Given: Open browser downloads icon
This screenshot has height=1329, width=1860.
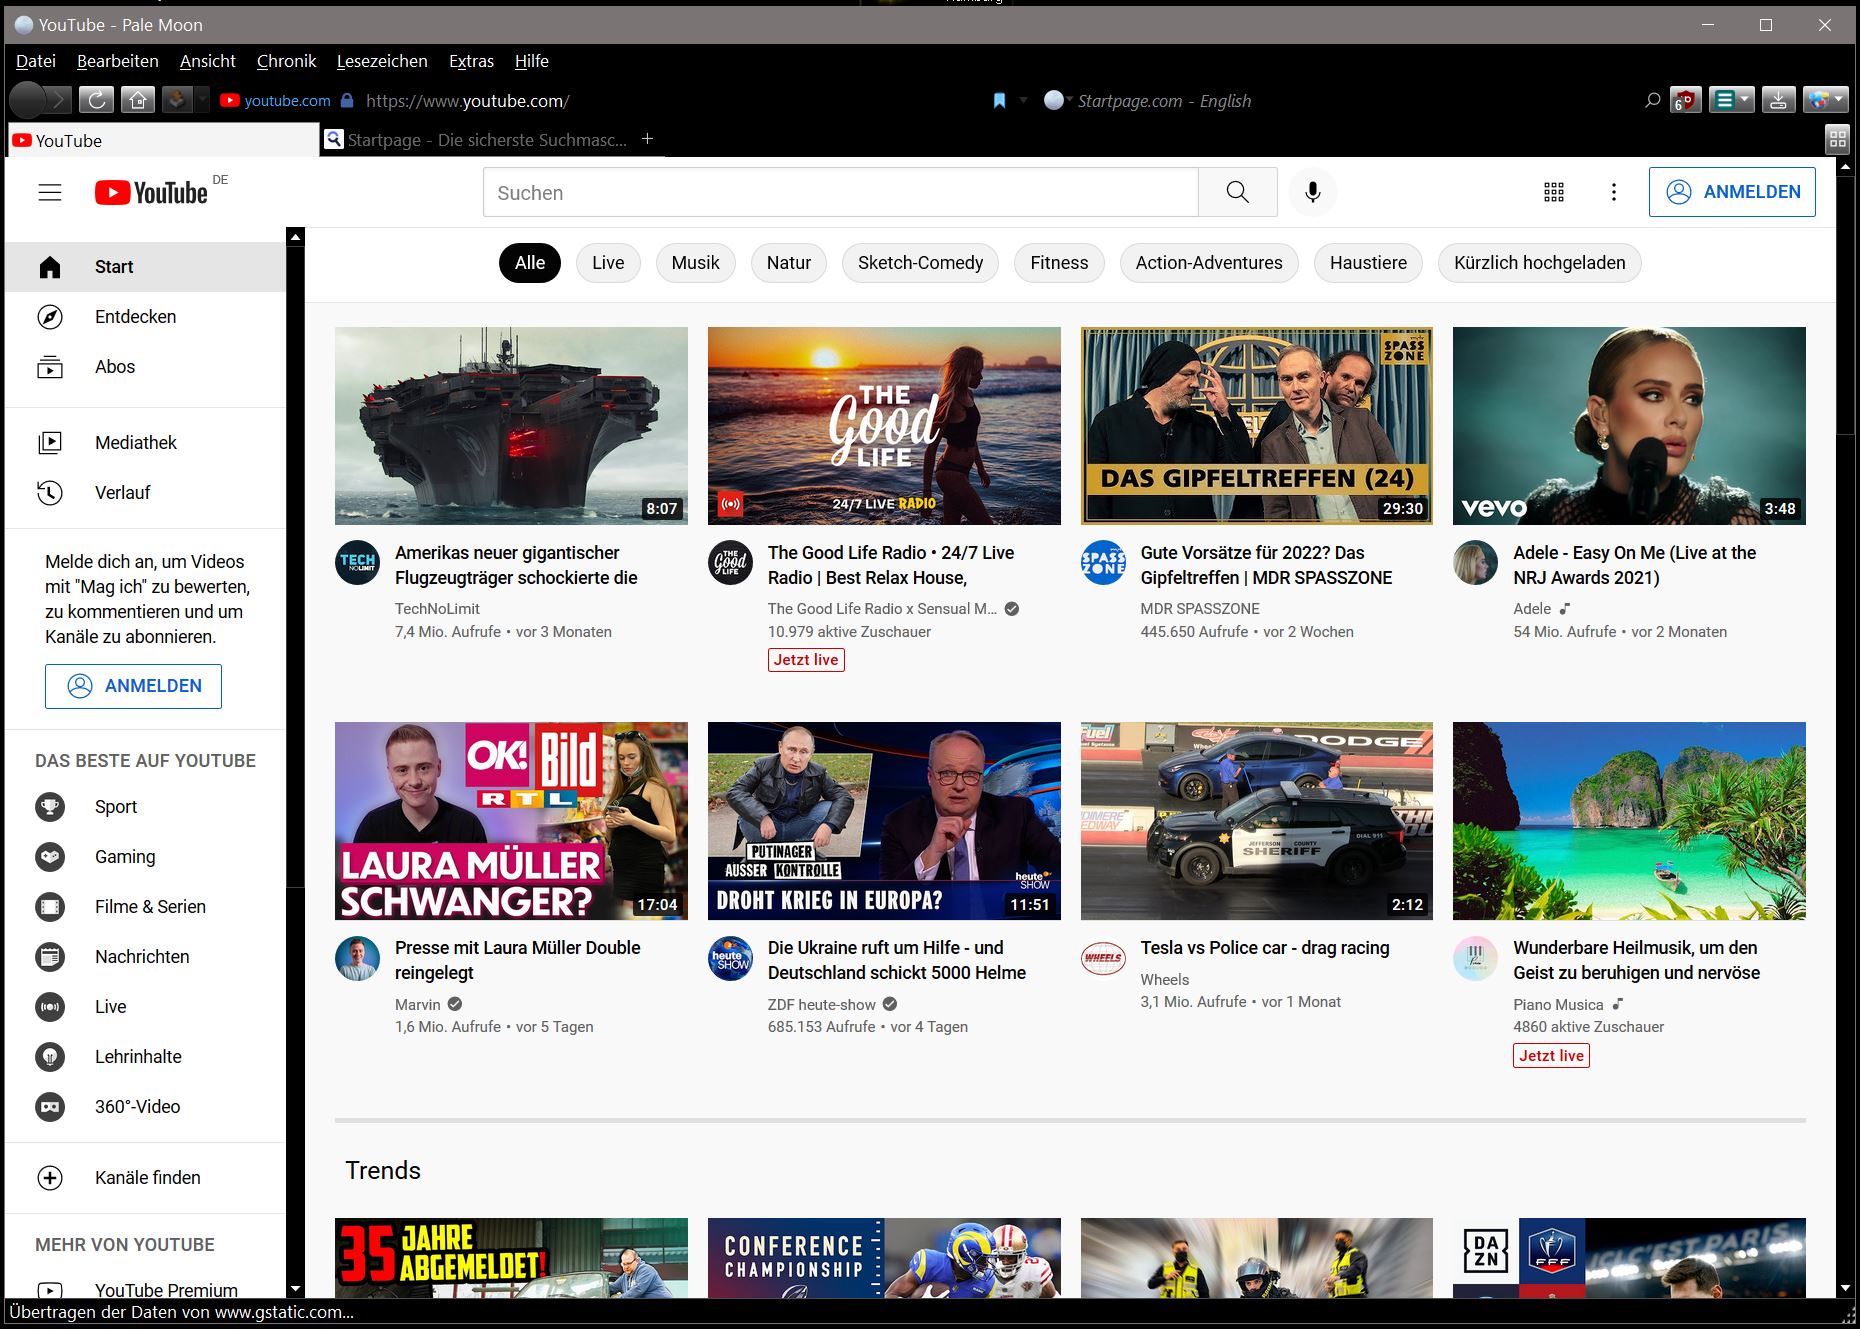Looking at the screenshot, I should point(1778,100).
